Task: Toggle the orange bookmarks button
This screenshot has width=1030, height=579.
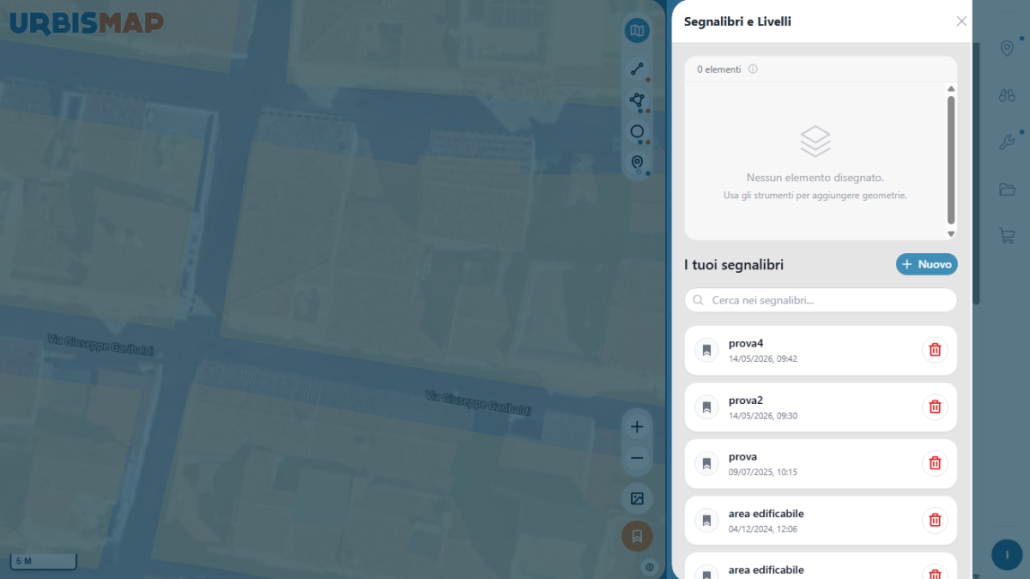Action: coord(637,536)
